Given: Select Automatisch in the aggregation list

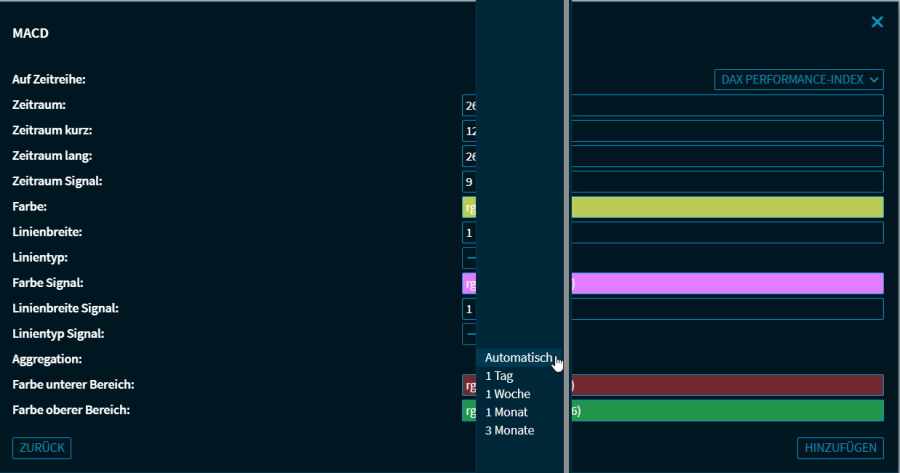Looking at the screenshot, I should 518,357.
